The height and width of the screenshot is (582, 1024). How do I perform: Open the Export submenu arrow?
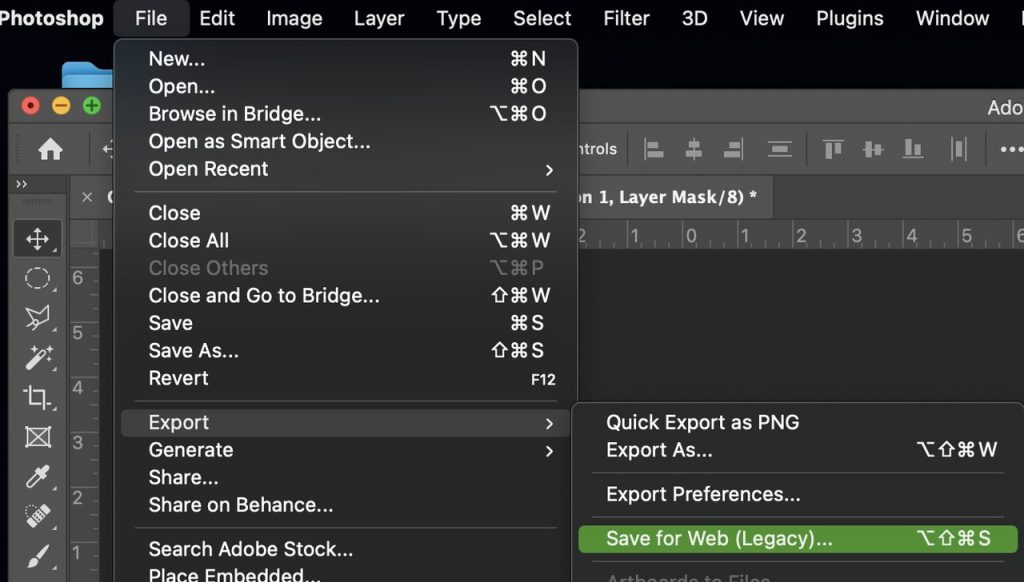coord(549,423)
